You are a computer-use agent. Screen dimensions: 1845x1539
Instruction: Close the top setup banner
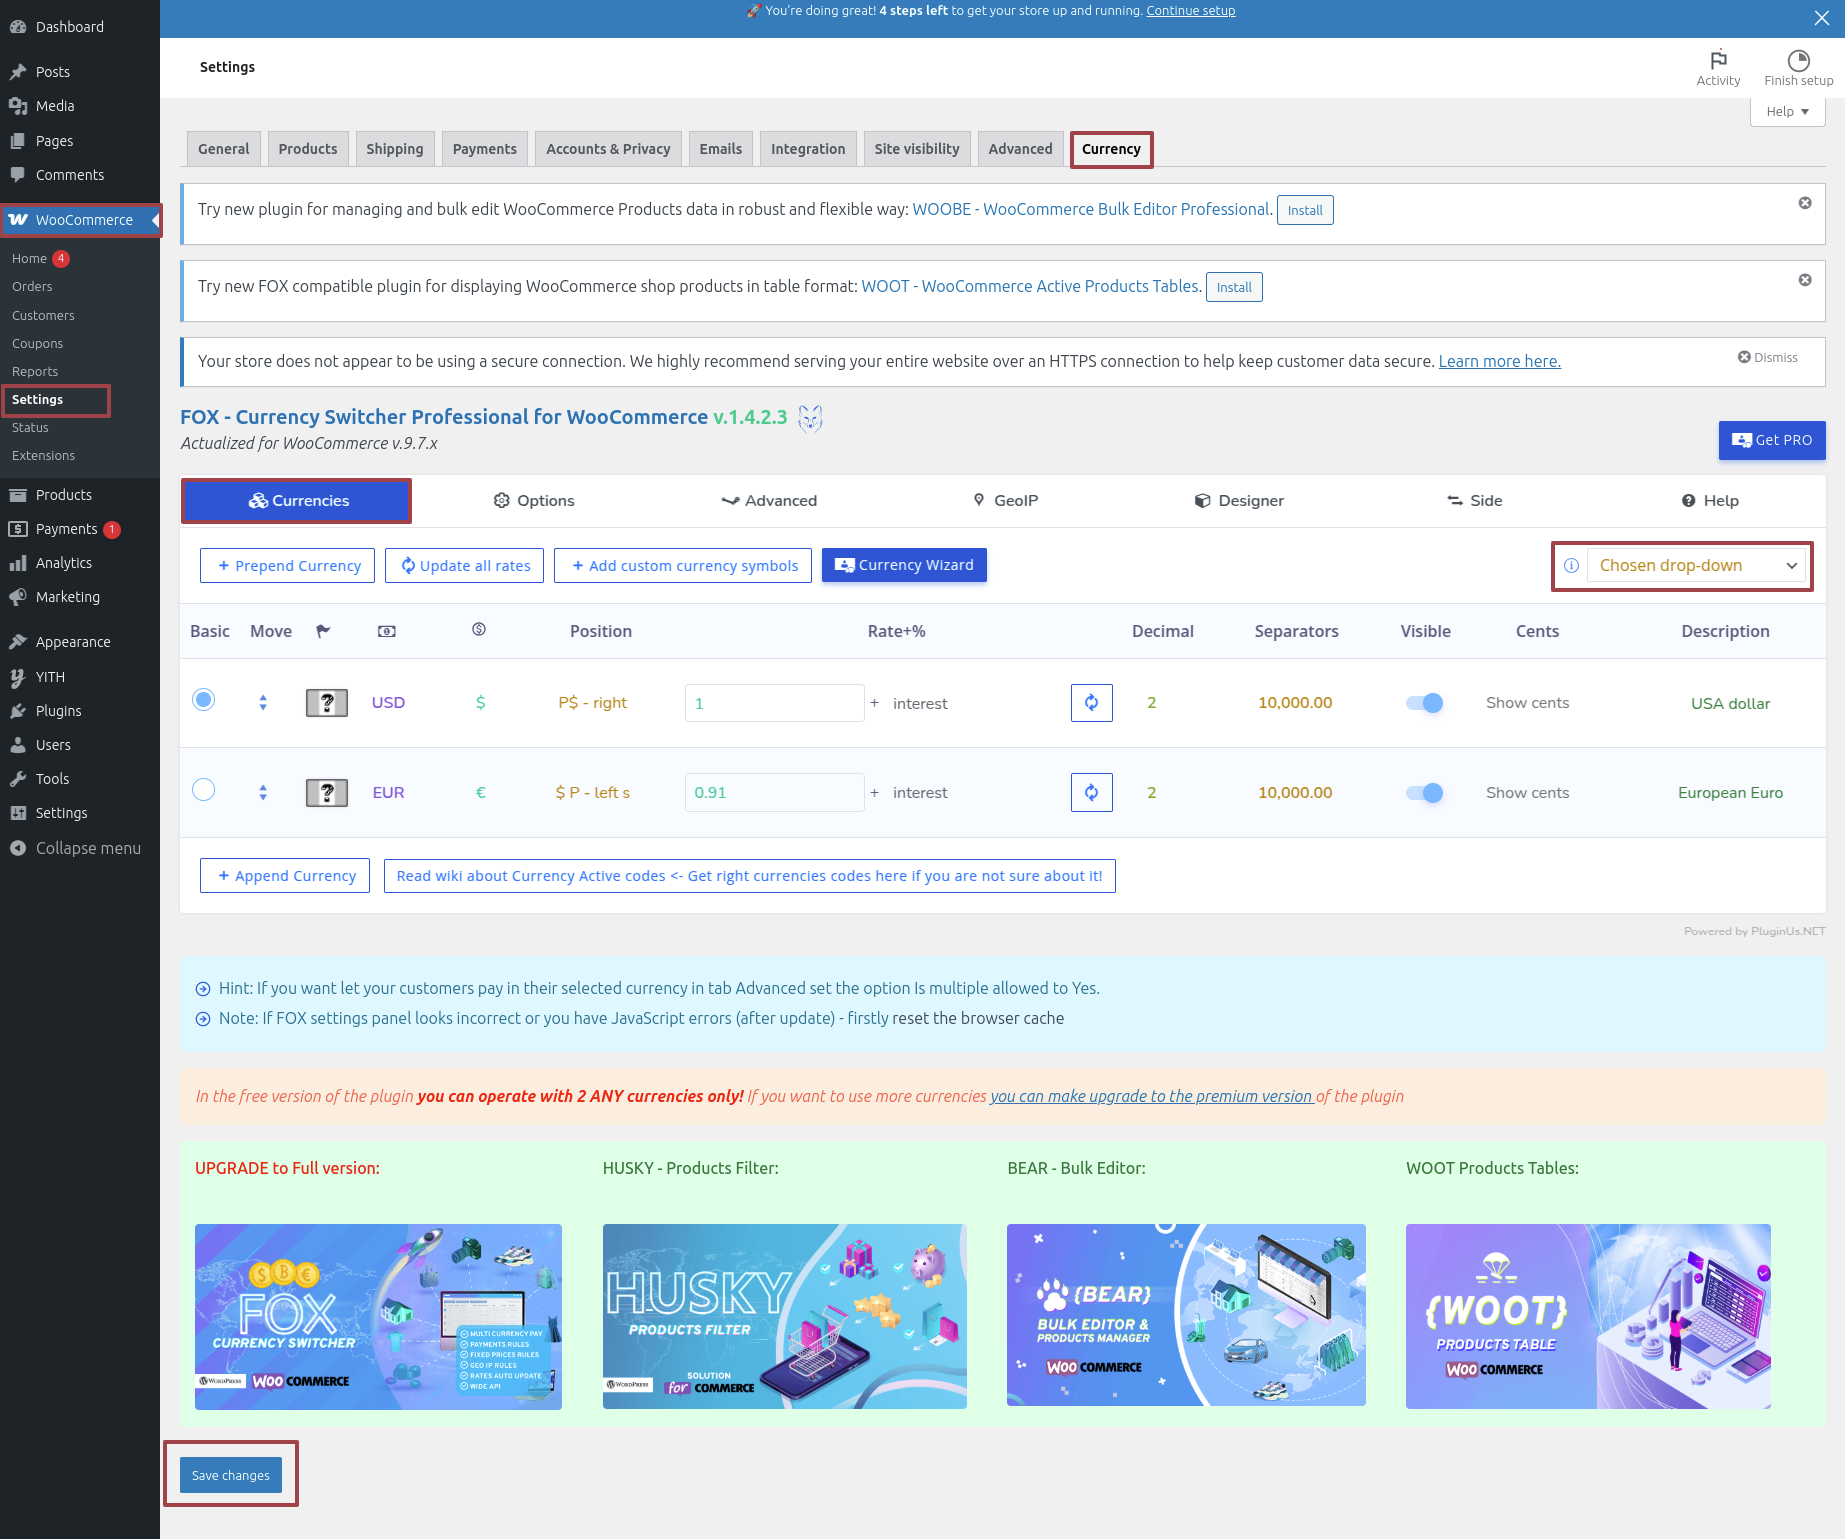1821,18
